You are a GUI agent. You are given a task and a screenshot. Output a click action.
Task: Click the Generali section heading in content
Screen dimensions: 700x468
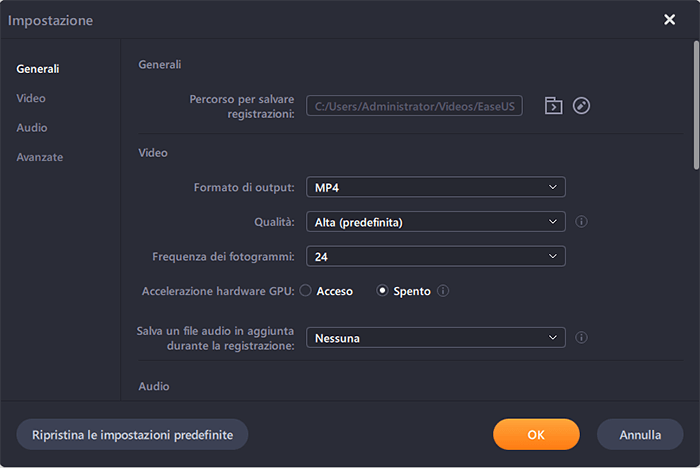[x=160, y=65]
